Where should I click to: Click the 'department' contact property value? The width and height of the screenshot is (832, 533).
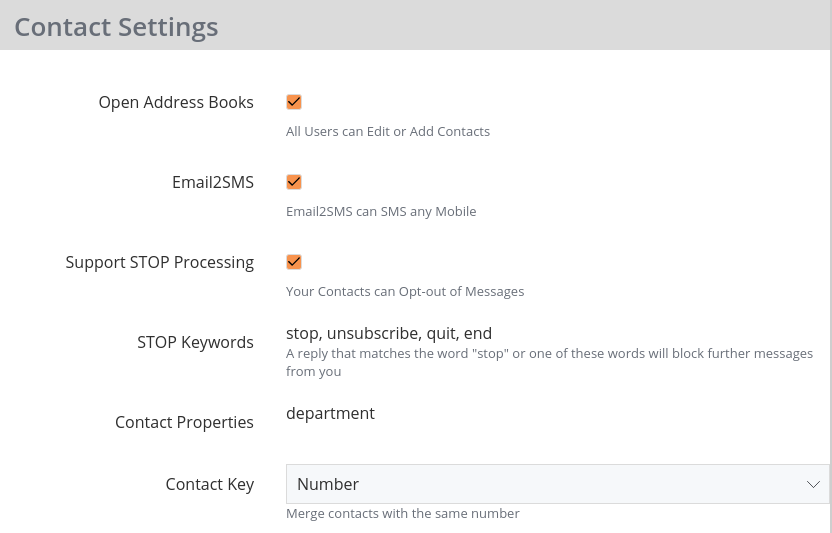pos(330,413)
